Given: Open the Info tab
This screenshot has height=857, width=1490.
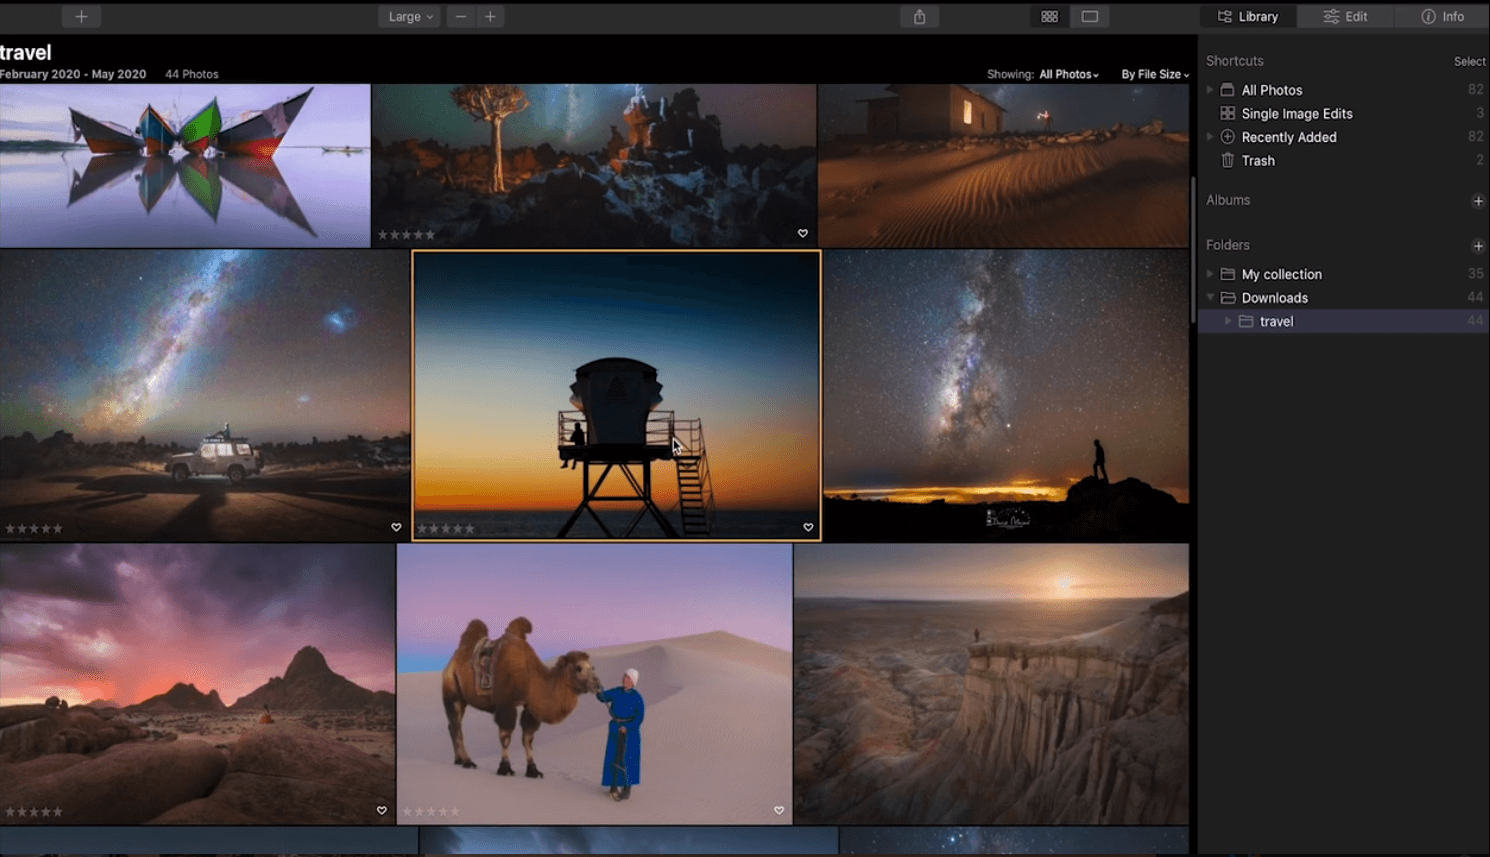Looking at the screenshot, I should coord(1440,16).
